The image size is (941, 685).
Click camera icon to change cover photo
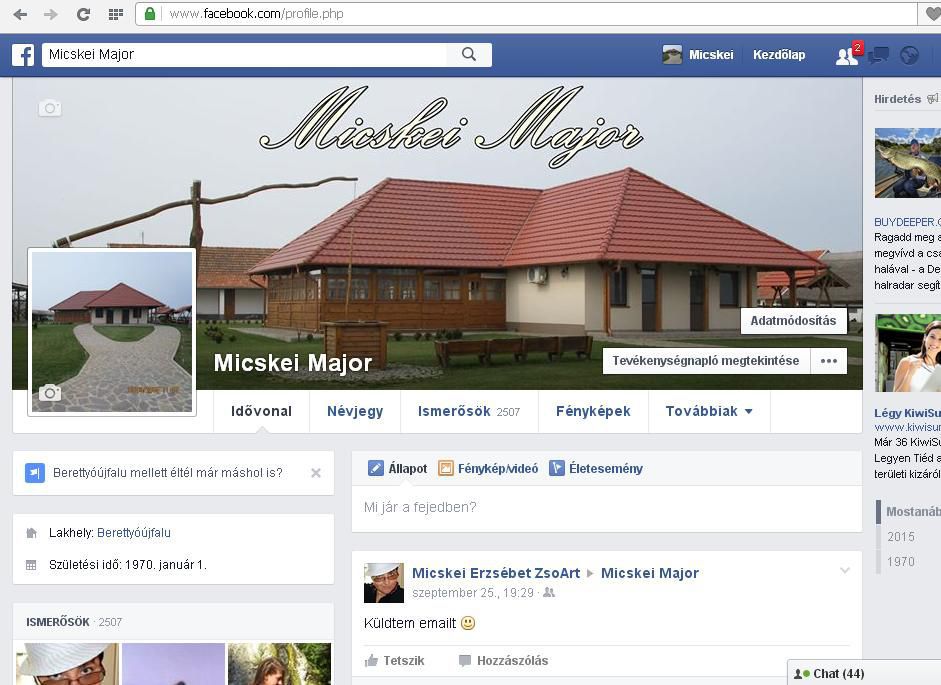click(50, 108)
